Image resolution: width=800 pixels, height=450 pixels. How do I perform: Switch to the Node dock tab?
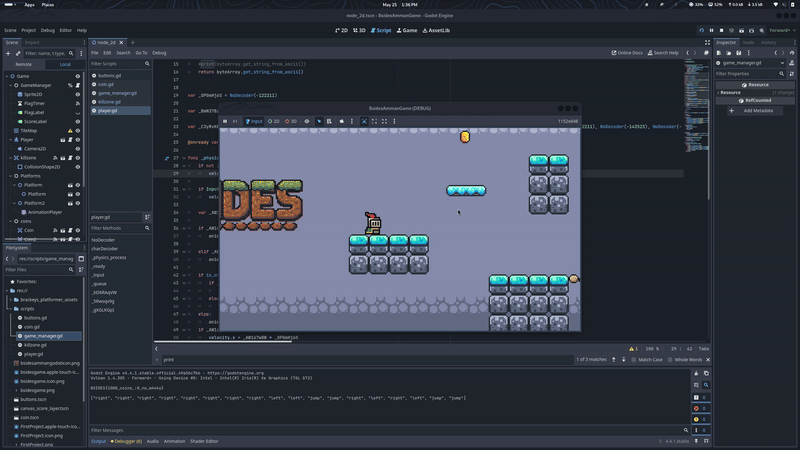pos(748,43)
